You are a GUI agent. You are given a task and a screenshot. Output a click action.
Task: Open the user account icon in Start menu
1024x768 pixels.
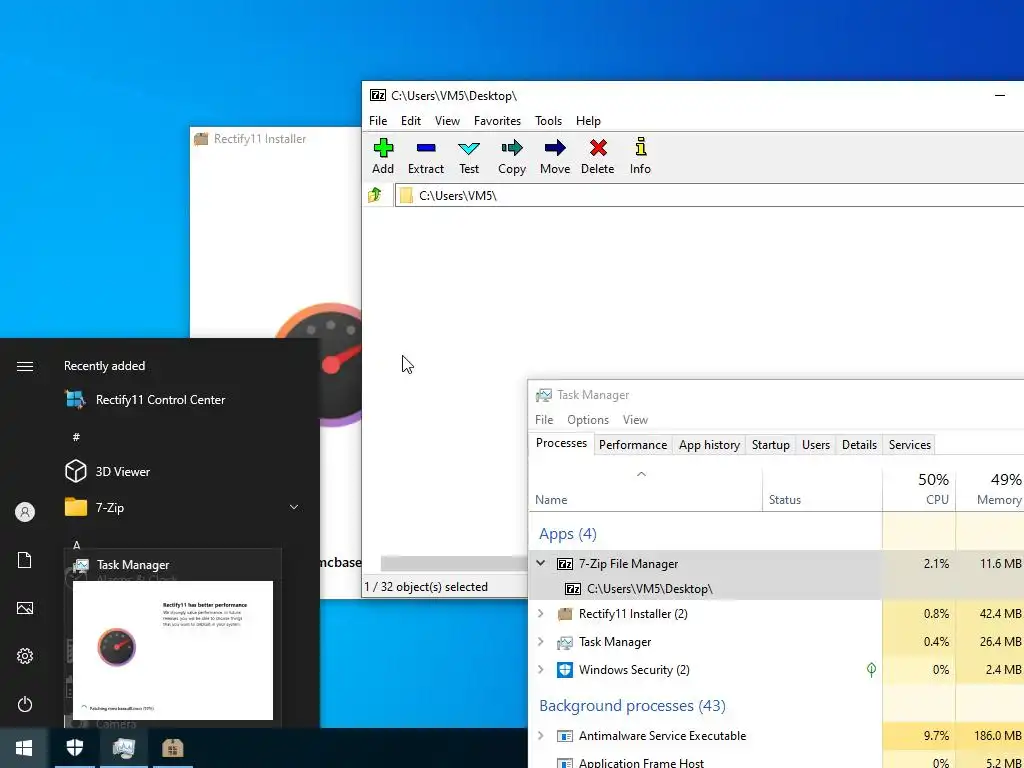tap(25, 512)
